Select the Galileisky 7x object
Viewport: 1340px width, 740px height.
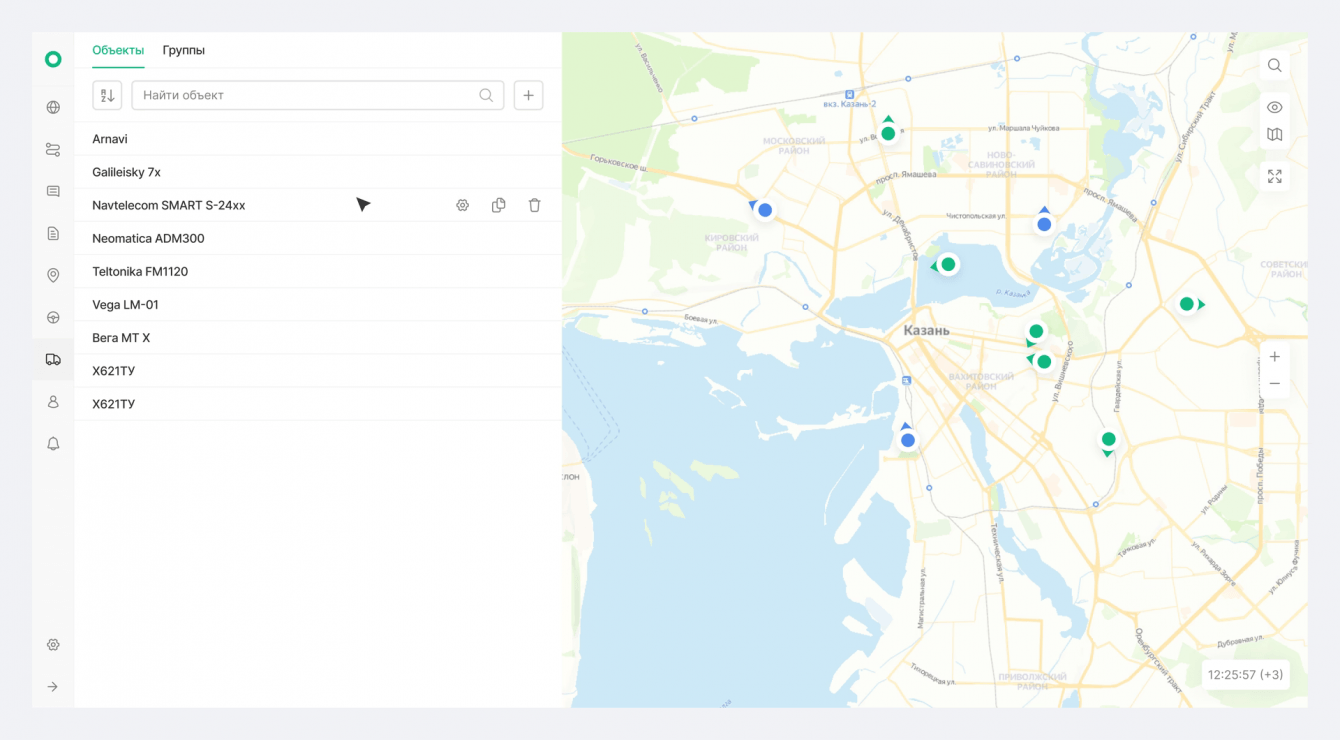318,172
